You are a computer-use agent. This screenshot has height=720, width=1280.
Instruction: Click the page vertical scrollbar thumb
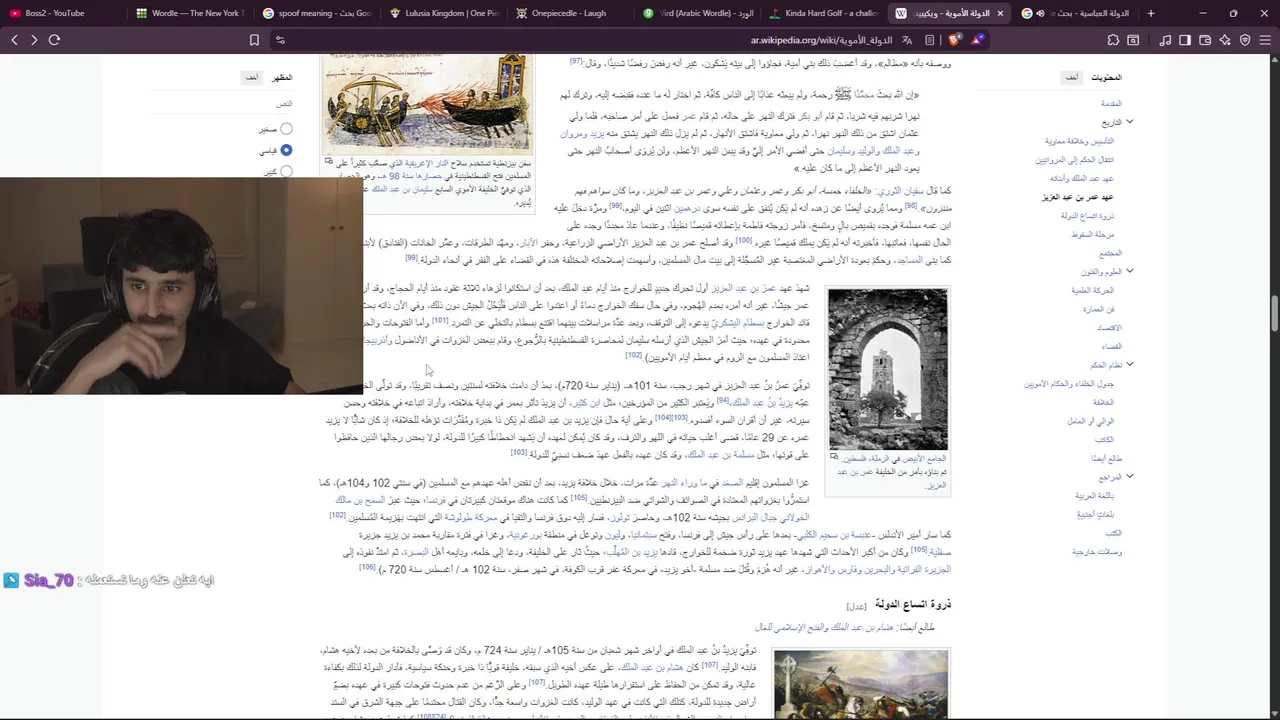(1275, 311)
